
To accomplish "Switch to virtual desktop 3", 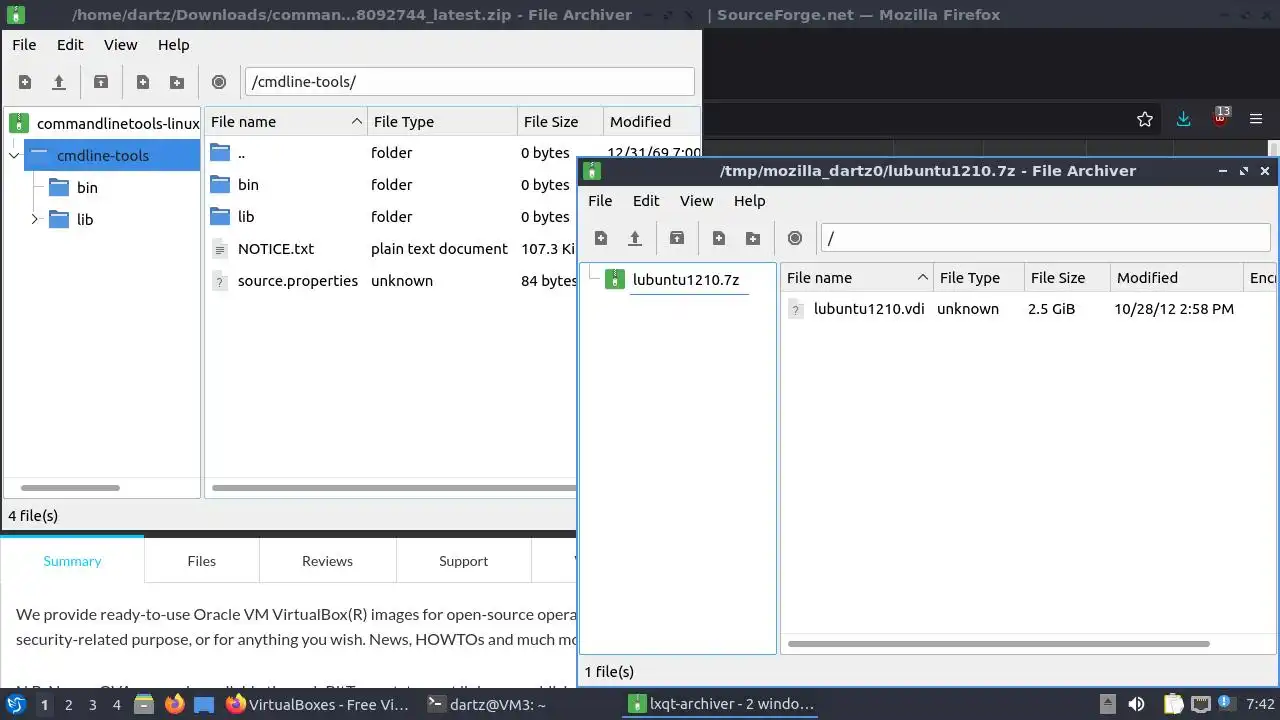I will point(93,704).
